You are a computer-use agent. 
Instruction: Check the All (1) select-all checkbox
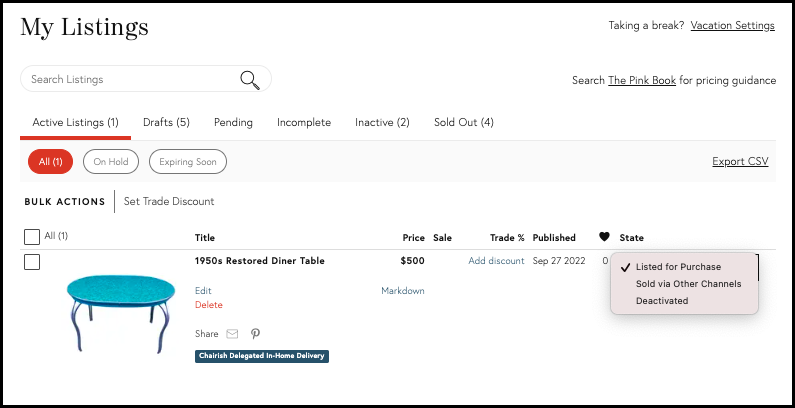(32, 237)
